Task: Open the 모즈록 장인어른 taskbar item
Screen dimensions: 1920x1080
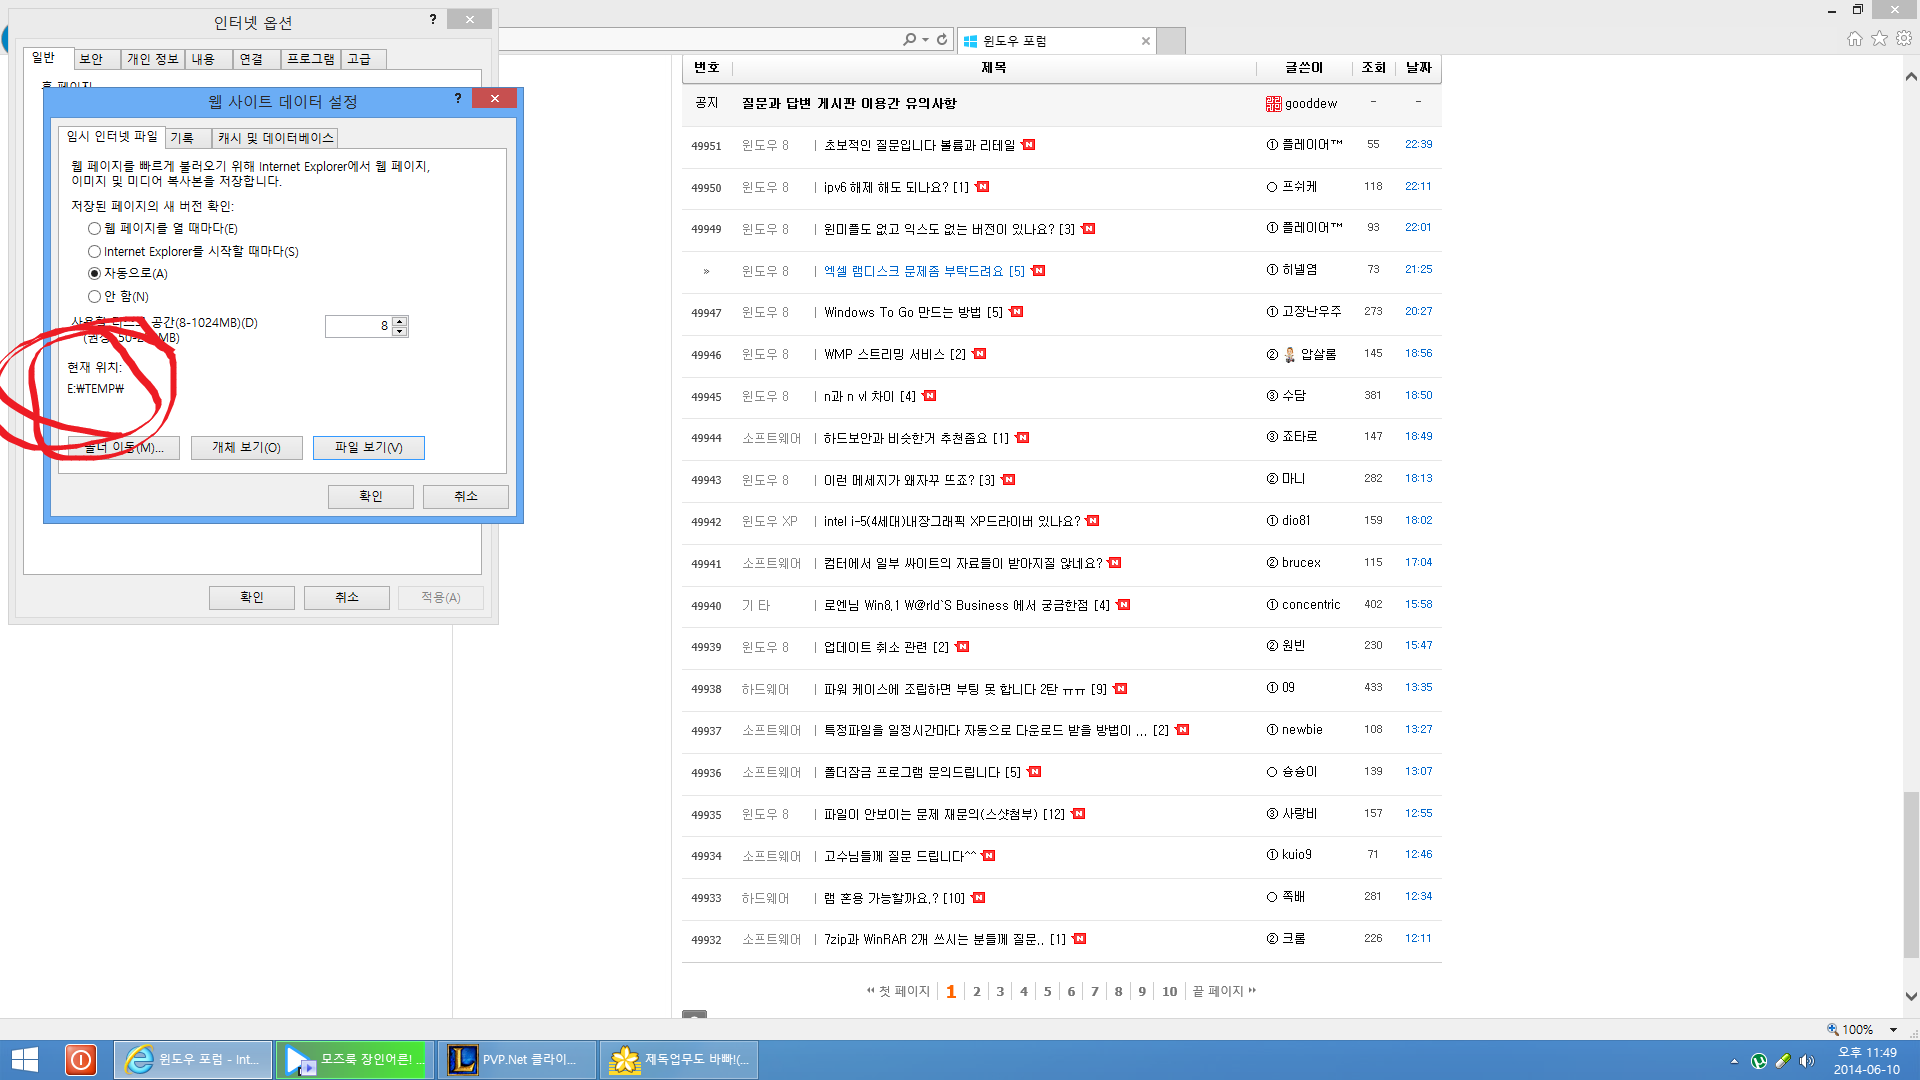Action: pos(355,1060)
